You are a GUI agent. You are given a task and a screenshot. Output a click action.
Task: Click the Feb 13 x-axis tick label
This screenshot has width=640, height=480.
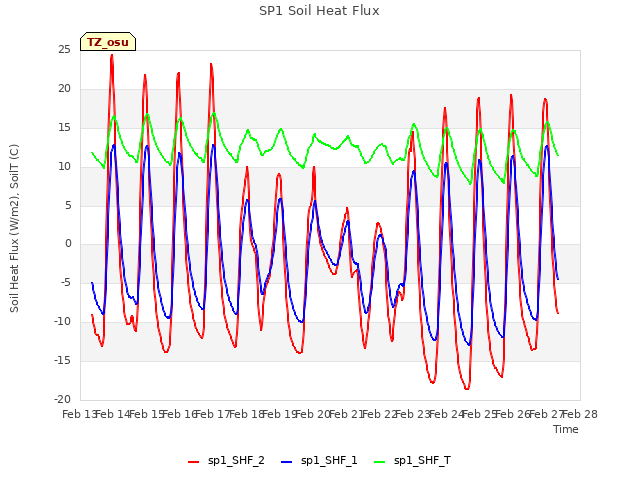(x=79, y=414)
